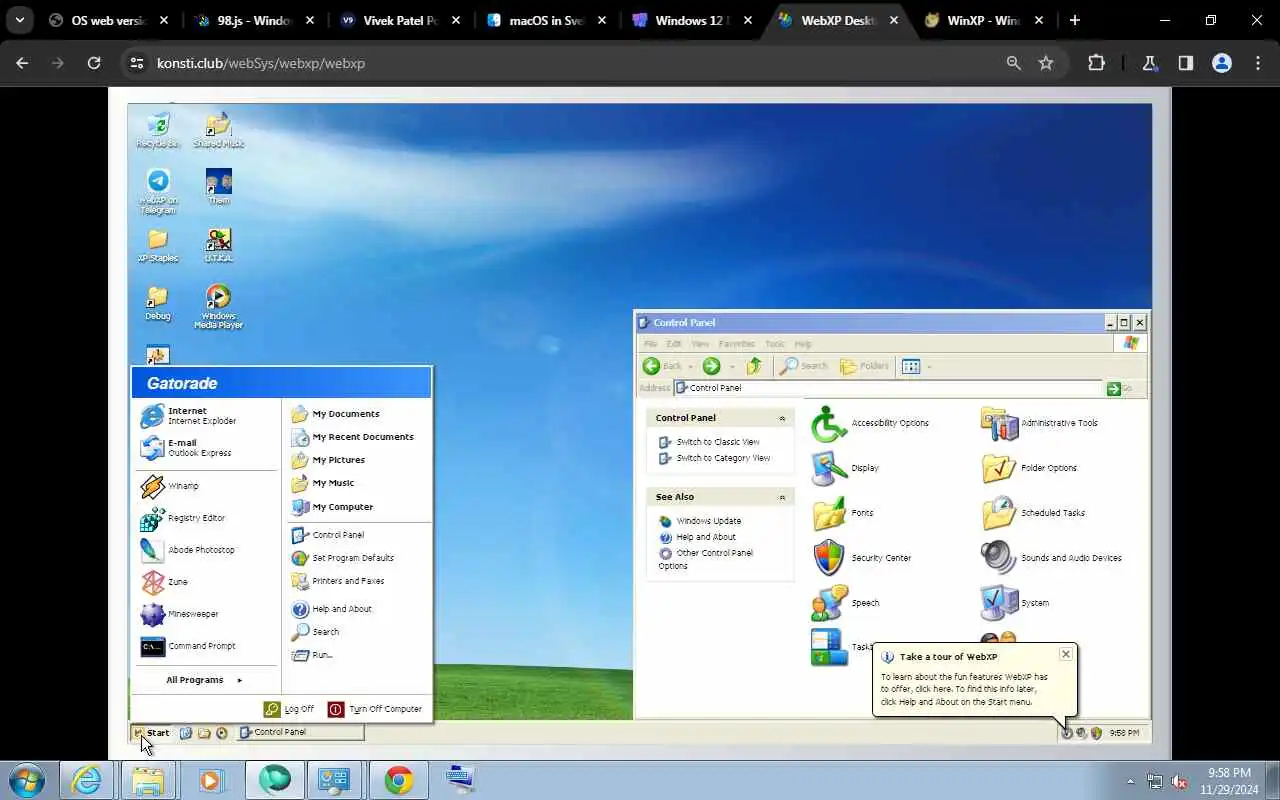Open My Documents from Start menu
Screen dimensions: 1280x800
coord(336,414)
